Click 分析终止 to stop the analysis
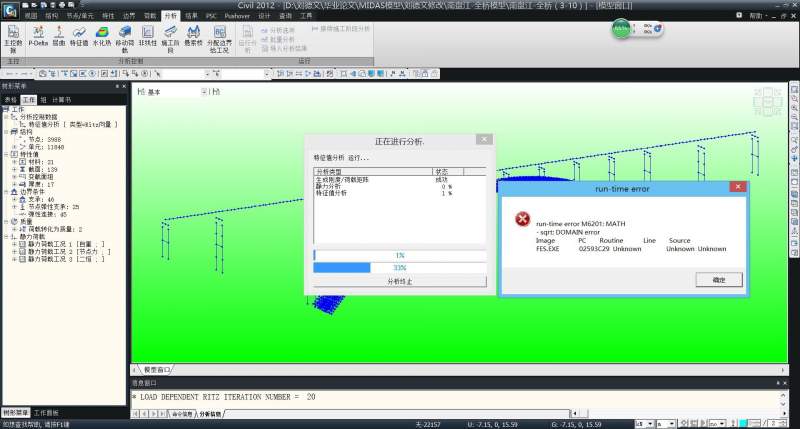Viewport: 800px width, 429px height. (x=399, y=282)
